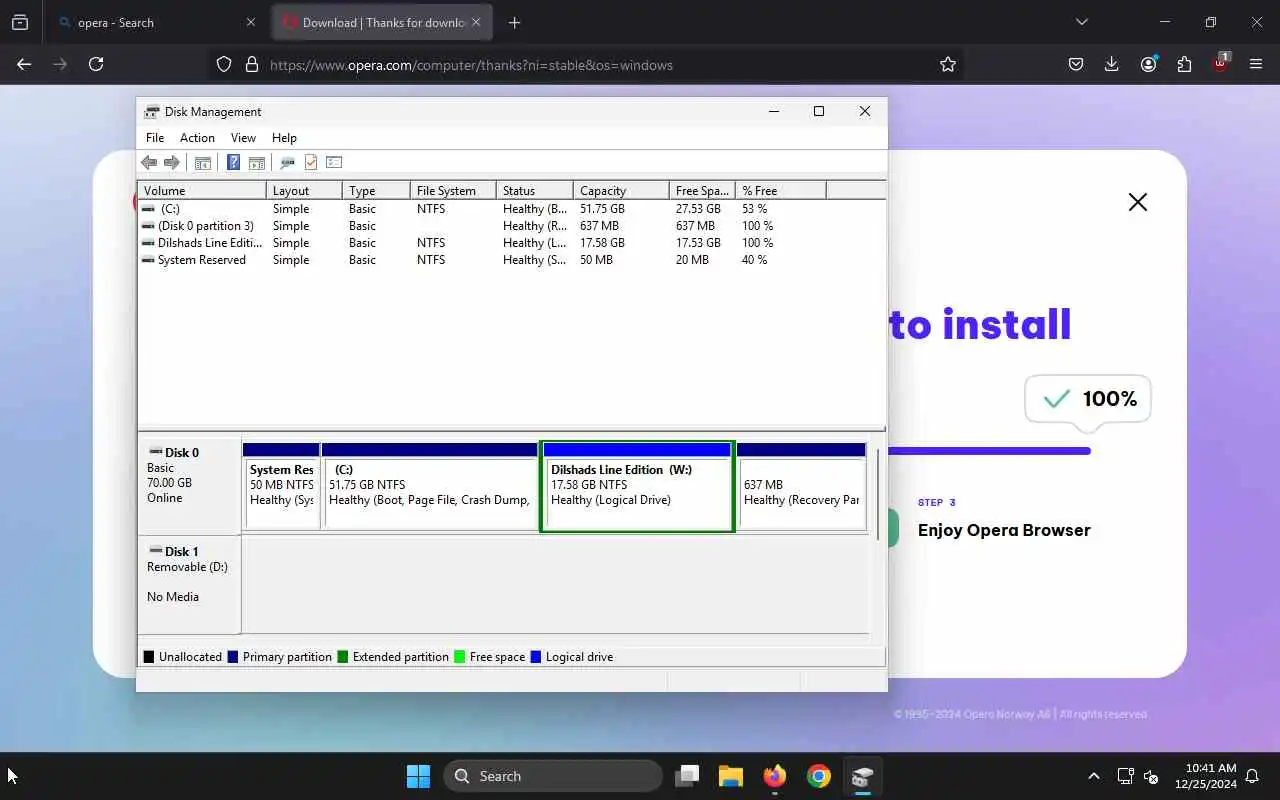Viewport: 1280px width, 800px height.
Task: Show hidden system tray icons chevron
Action: pos(1094,776)
